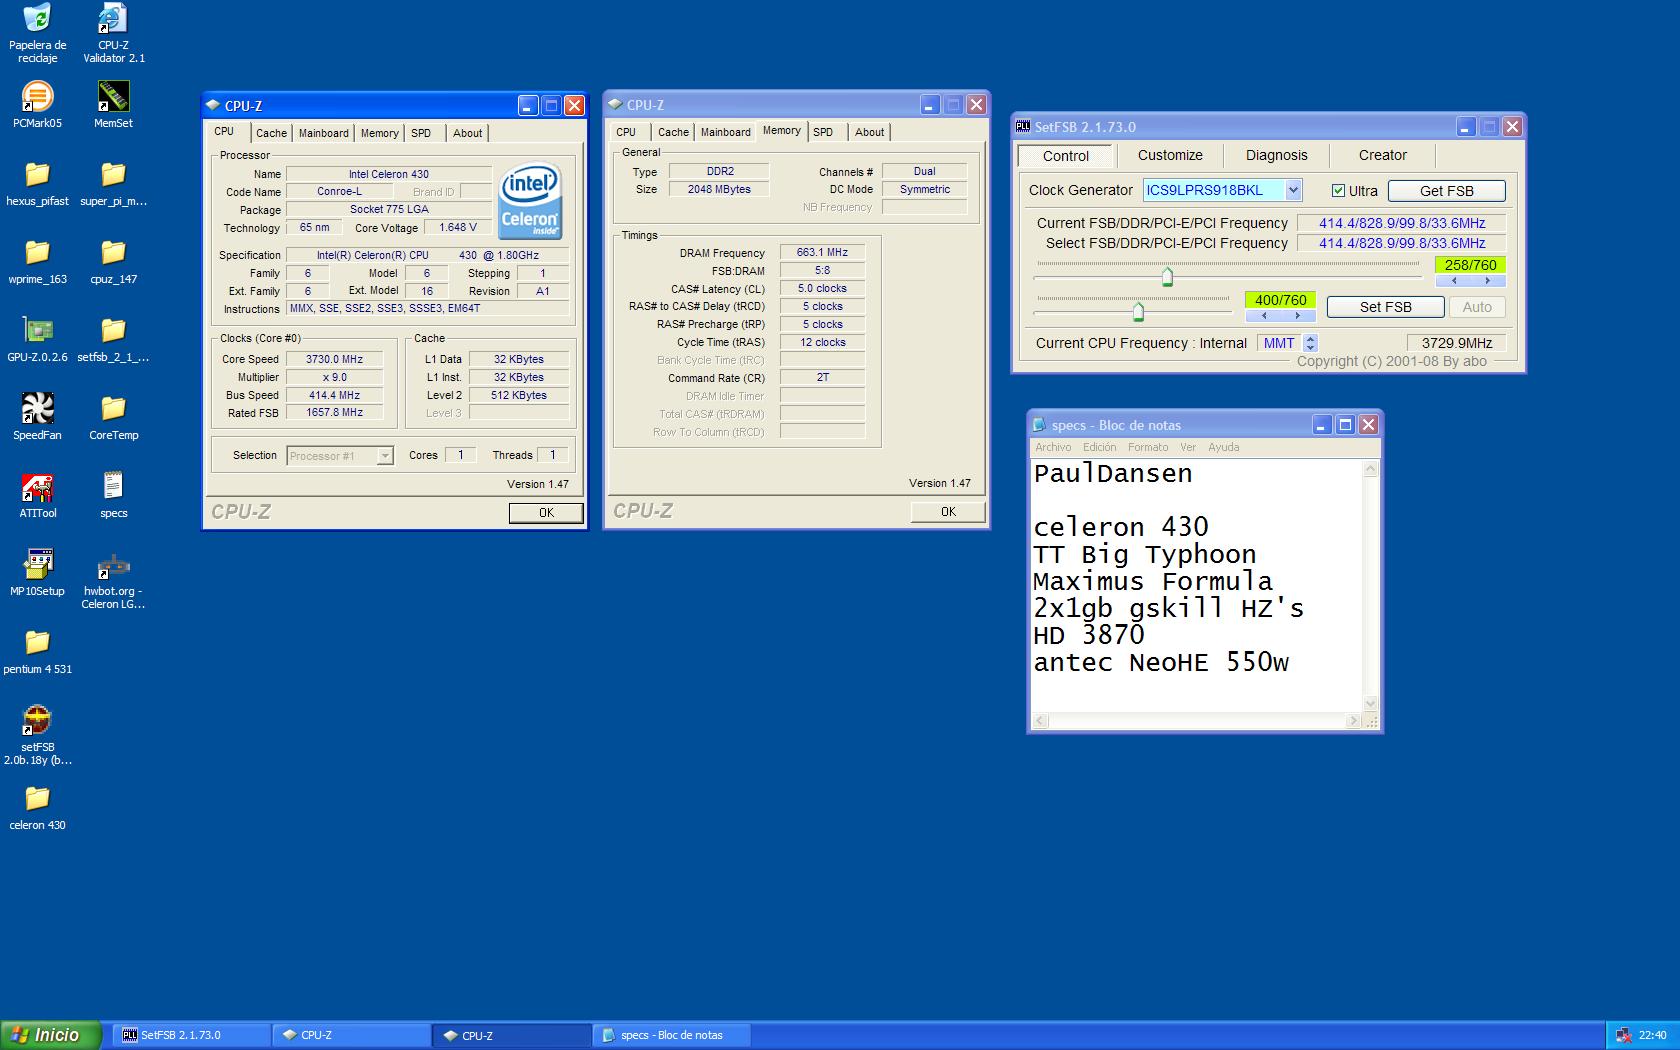Open the Creator tab in SetFSB

pos(1382,155)
